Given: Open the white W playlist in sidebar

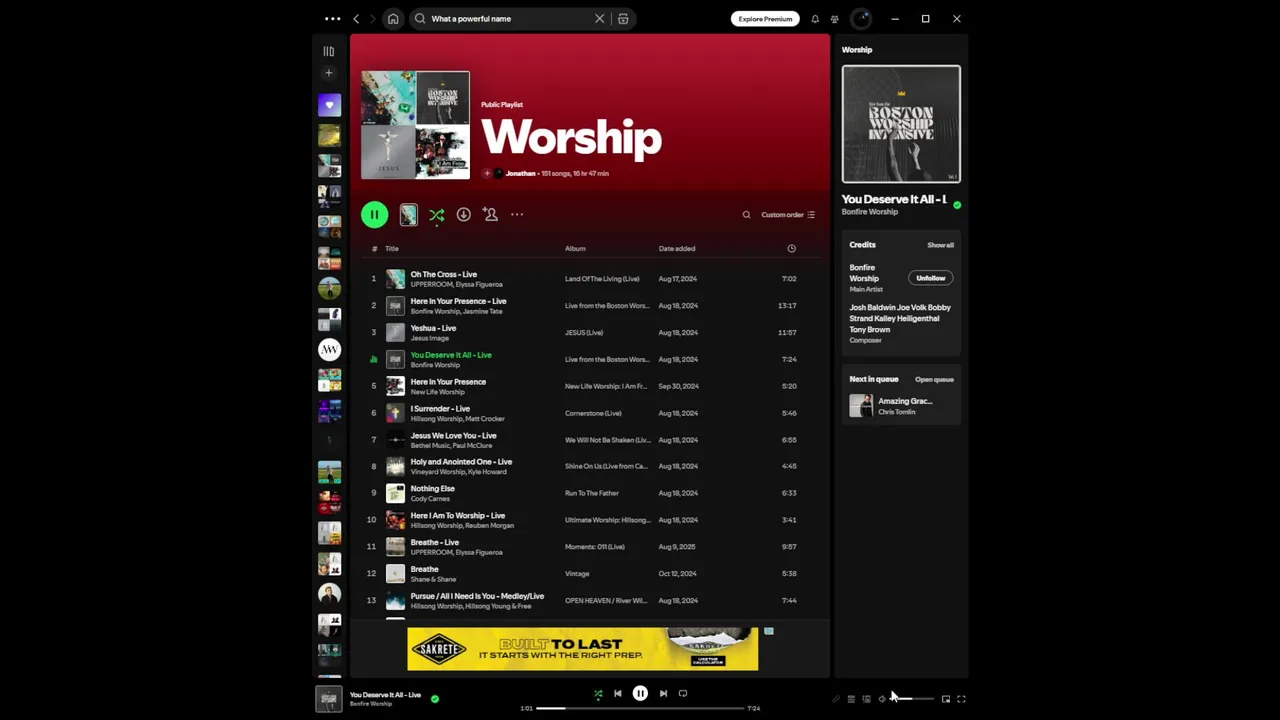Looking at the screenshot, I should point(329,349).
